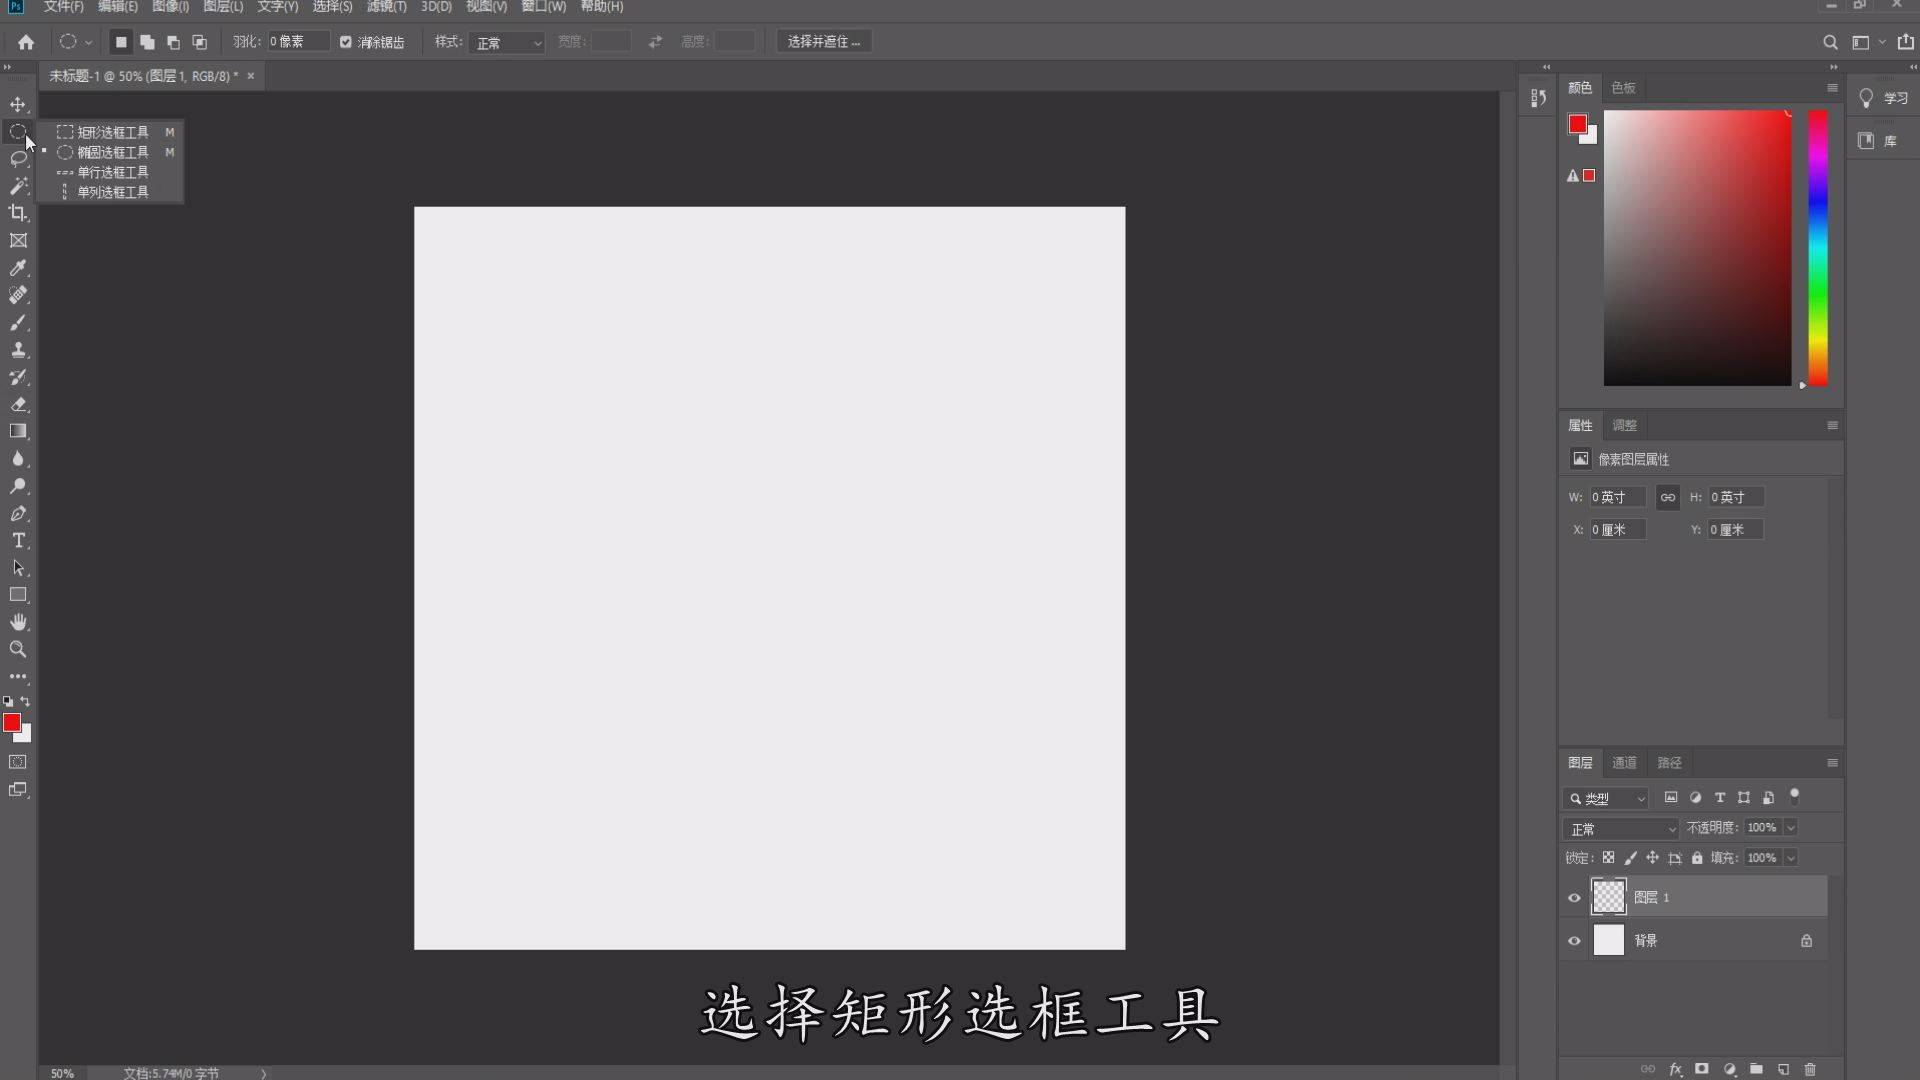The image size is (1920, 1080).
Task: Click the hue slider strip
Action: point(1818,247)
